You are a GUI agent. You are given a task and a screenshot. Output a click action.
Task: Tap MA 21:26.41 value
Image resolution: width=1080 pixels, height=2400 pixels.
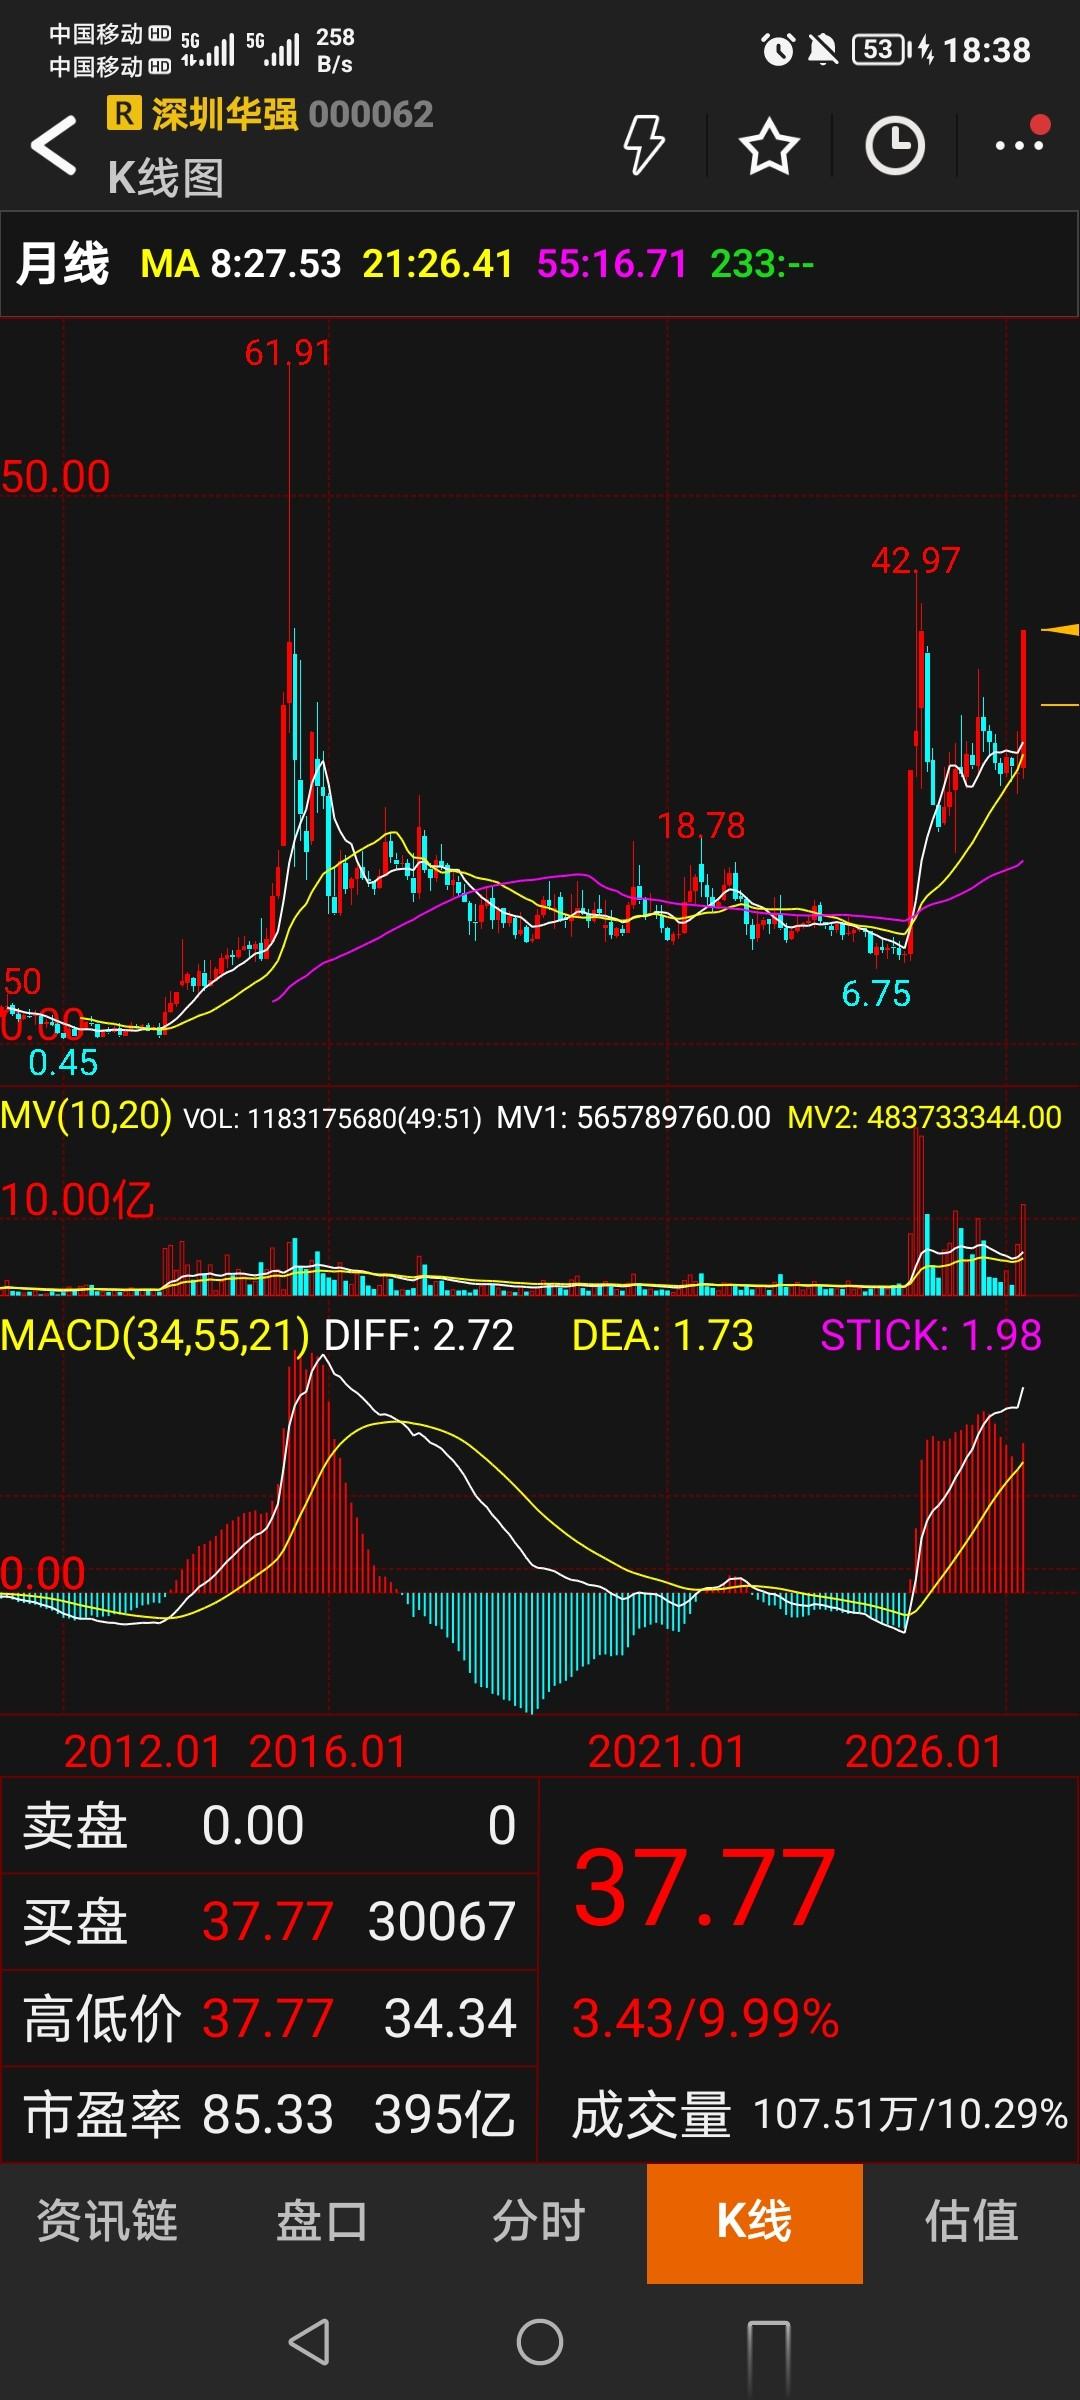tap(437, 264)
